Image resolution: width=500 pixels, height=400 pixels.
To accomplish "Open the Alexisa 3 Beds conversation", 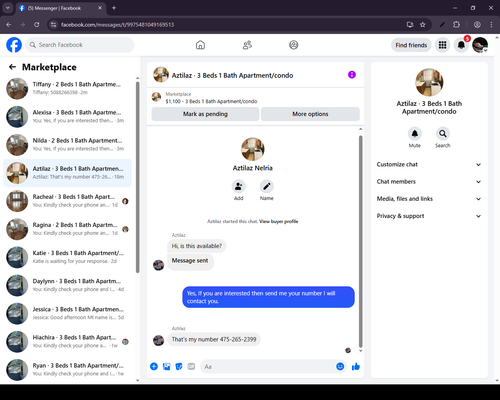I will 67,117.
